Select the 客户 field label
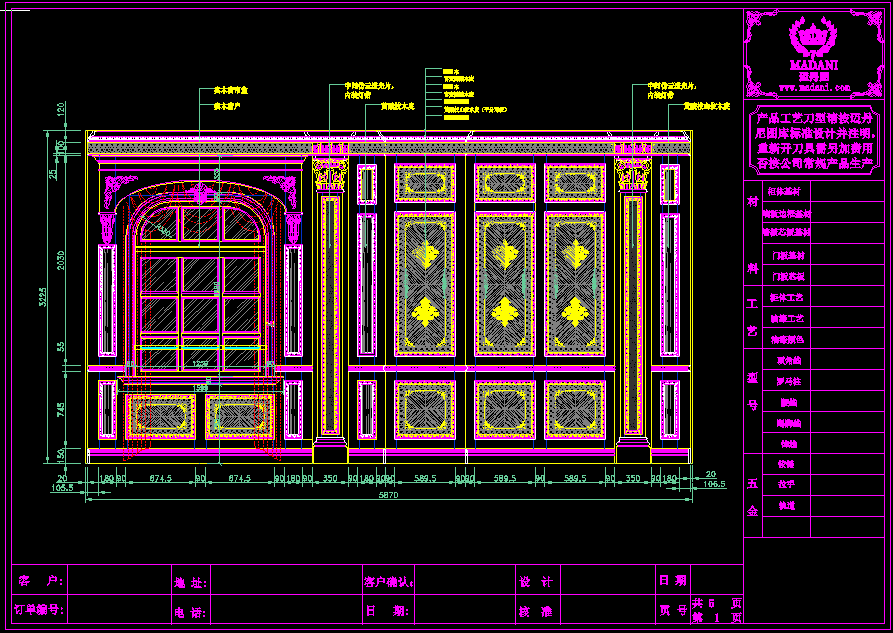This screenshot has width=893, height=633. pyautogui.click(x=40, y=581)
